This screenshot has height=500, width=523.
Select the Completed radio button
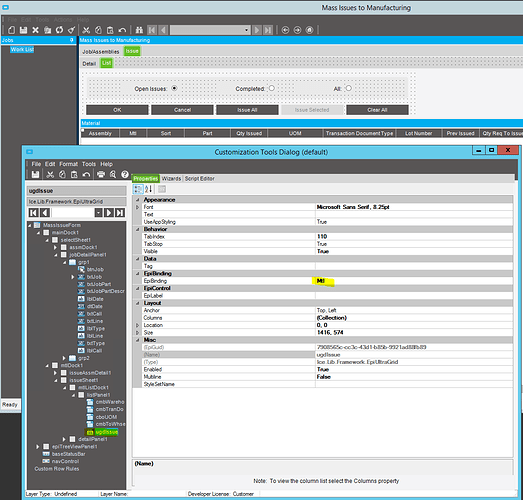pos(272,88)
